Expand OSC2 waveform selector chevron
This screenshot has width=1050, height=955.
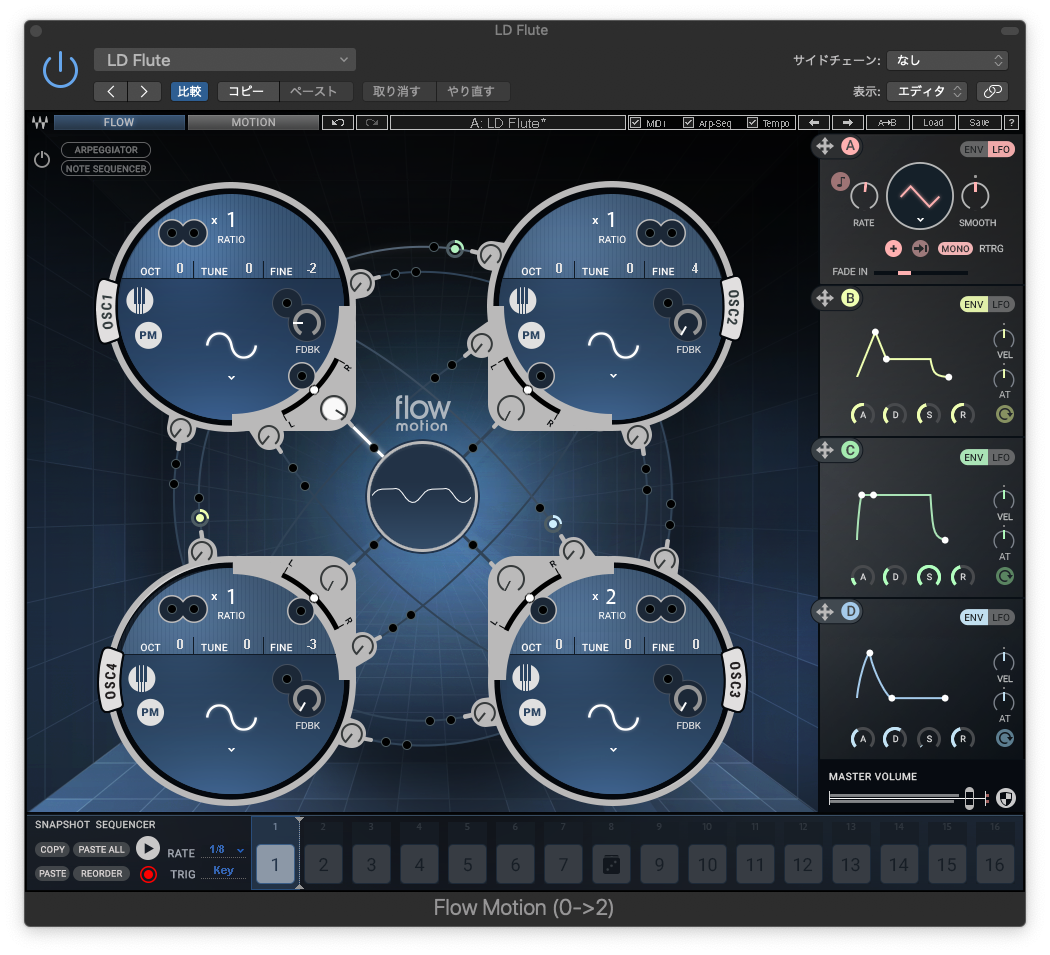tap(613, 376)
